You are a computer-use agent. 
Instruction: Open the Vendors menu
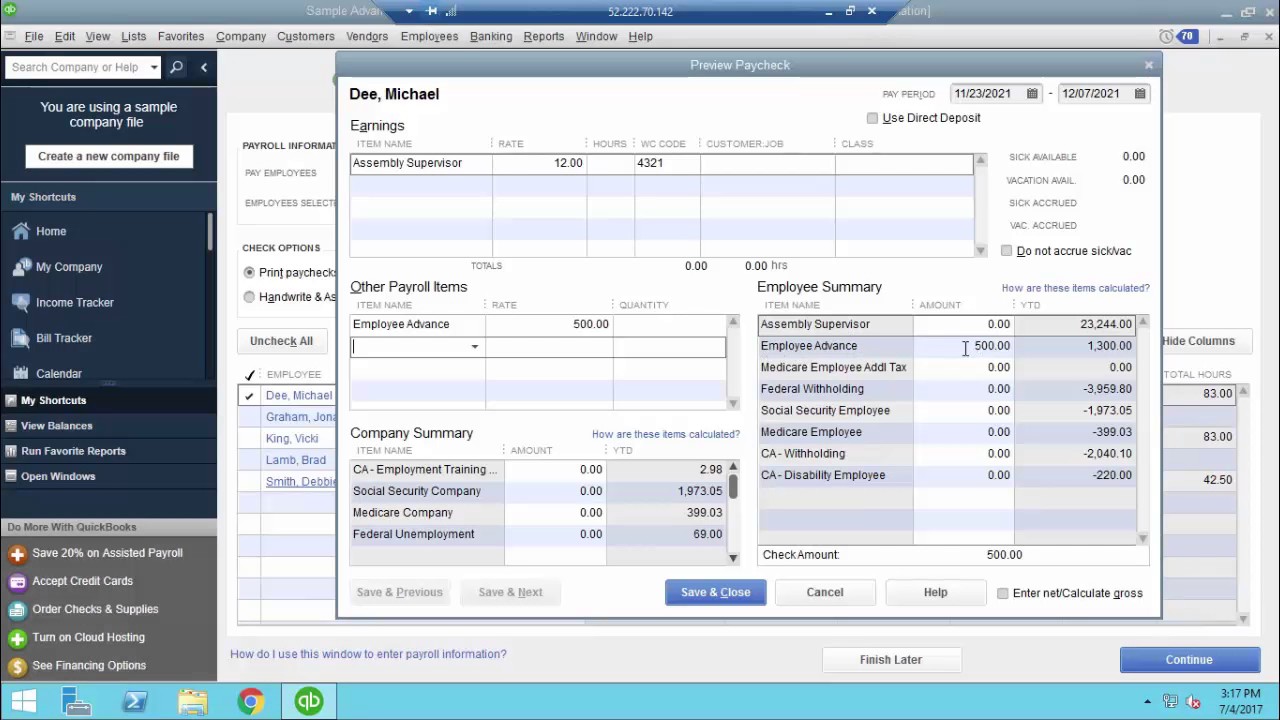click(x=367, y=36)
